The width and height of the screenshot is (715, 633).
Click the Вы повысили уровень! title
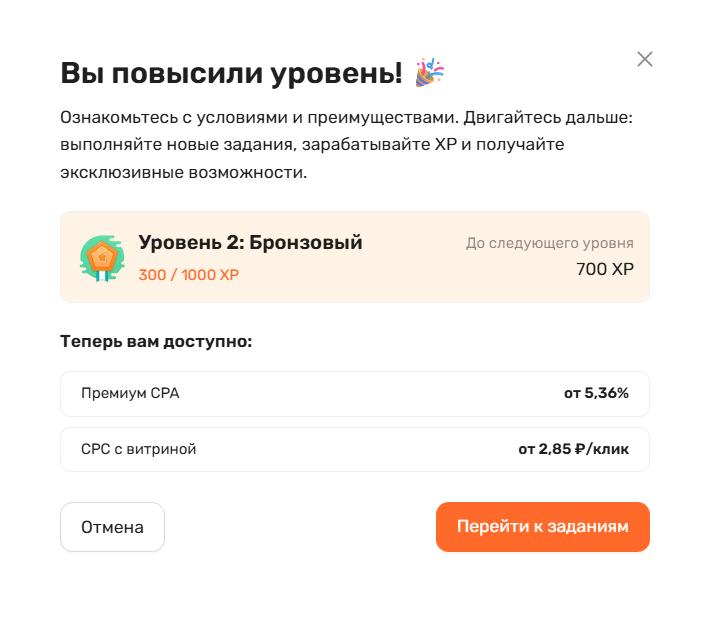[231, 73]
